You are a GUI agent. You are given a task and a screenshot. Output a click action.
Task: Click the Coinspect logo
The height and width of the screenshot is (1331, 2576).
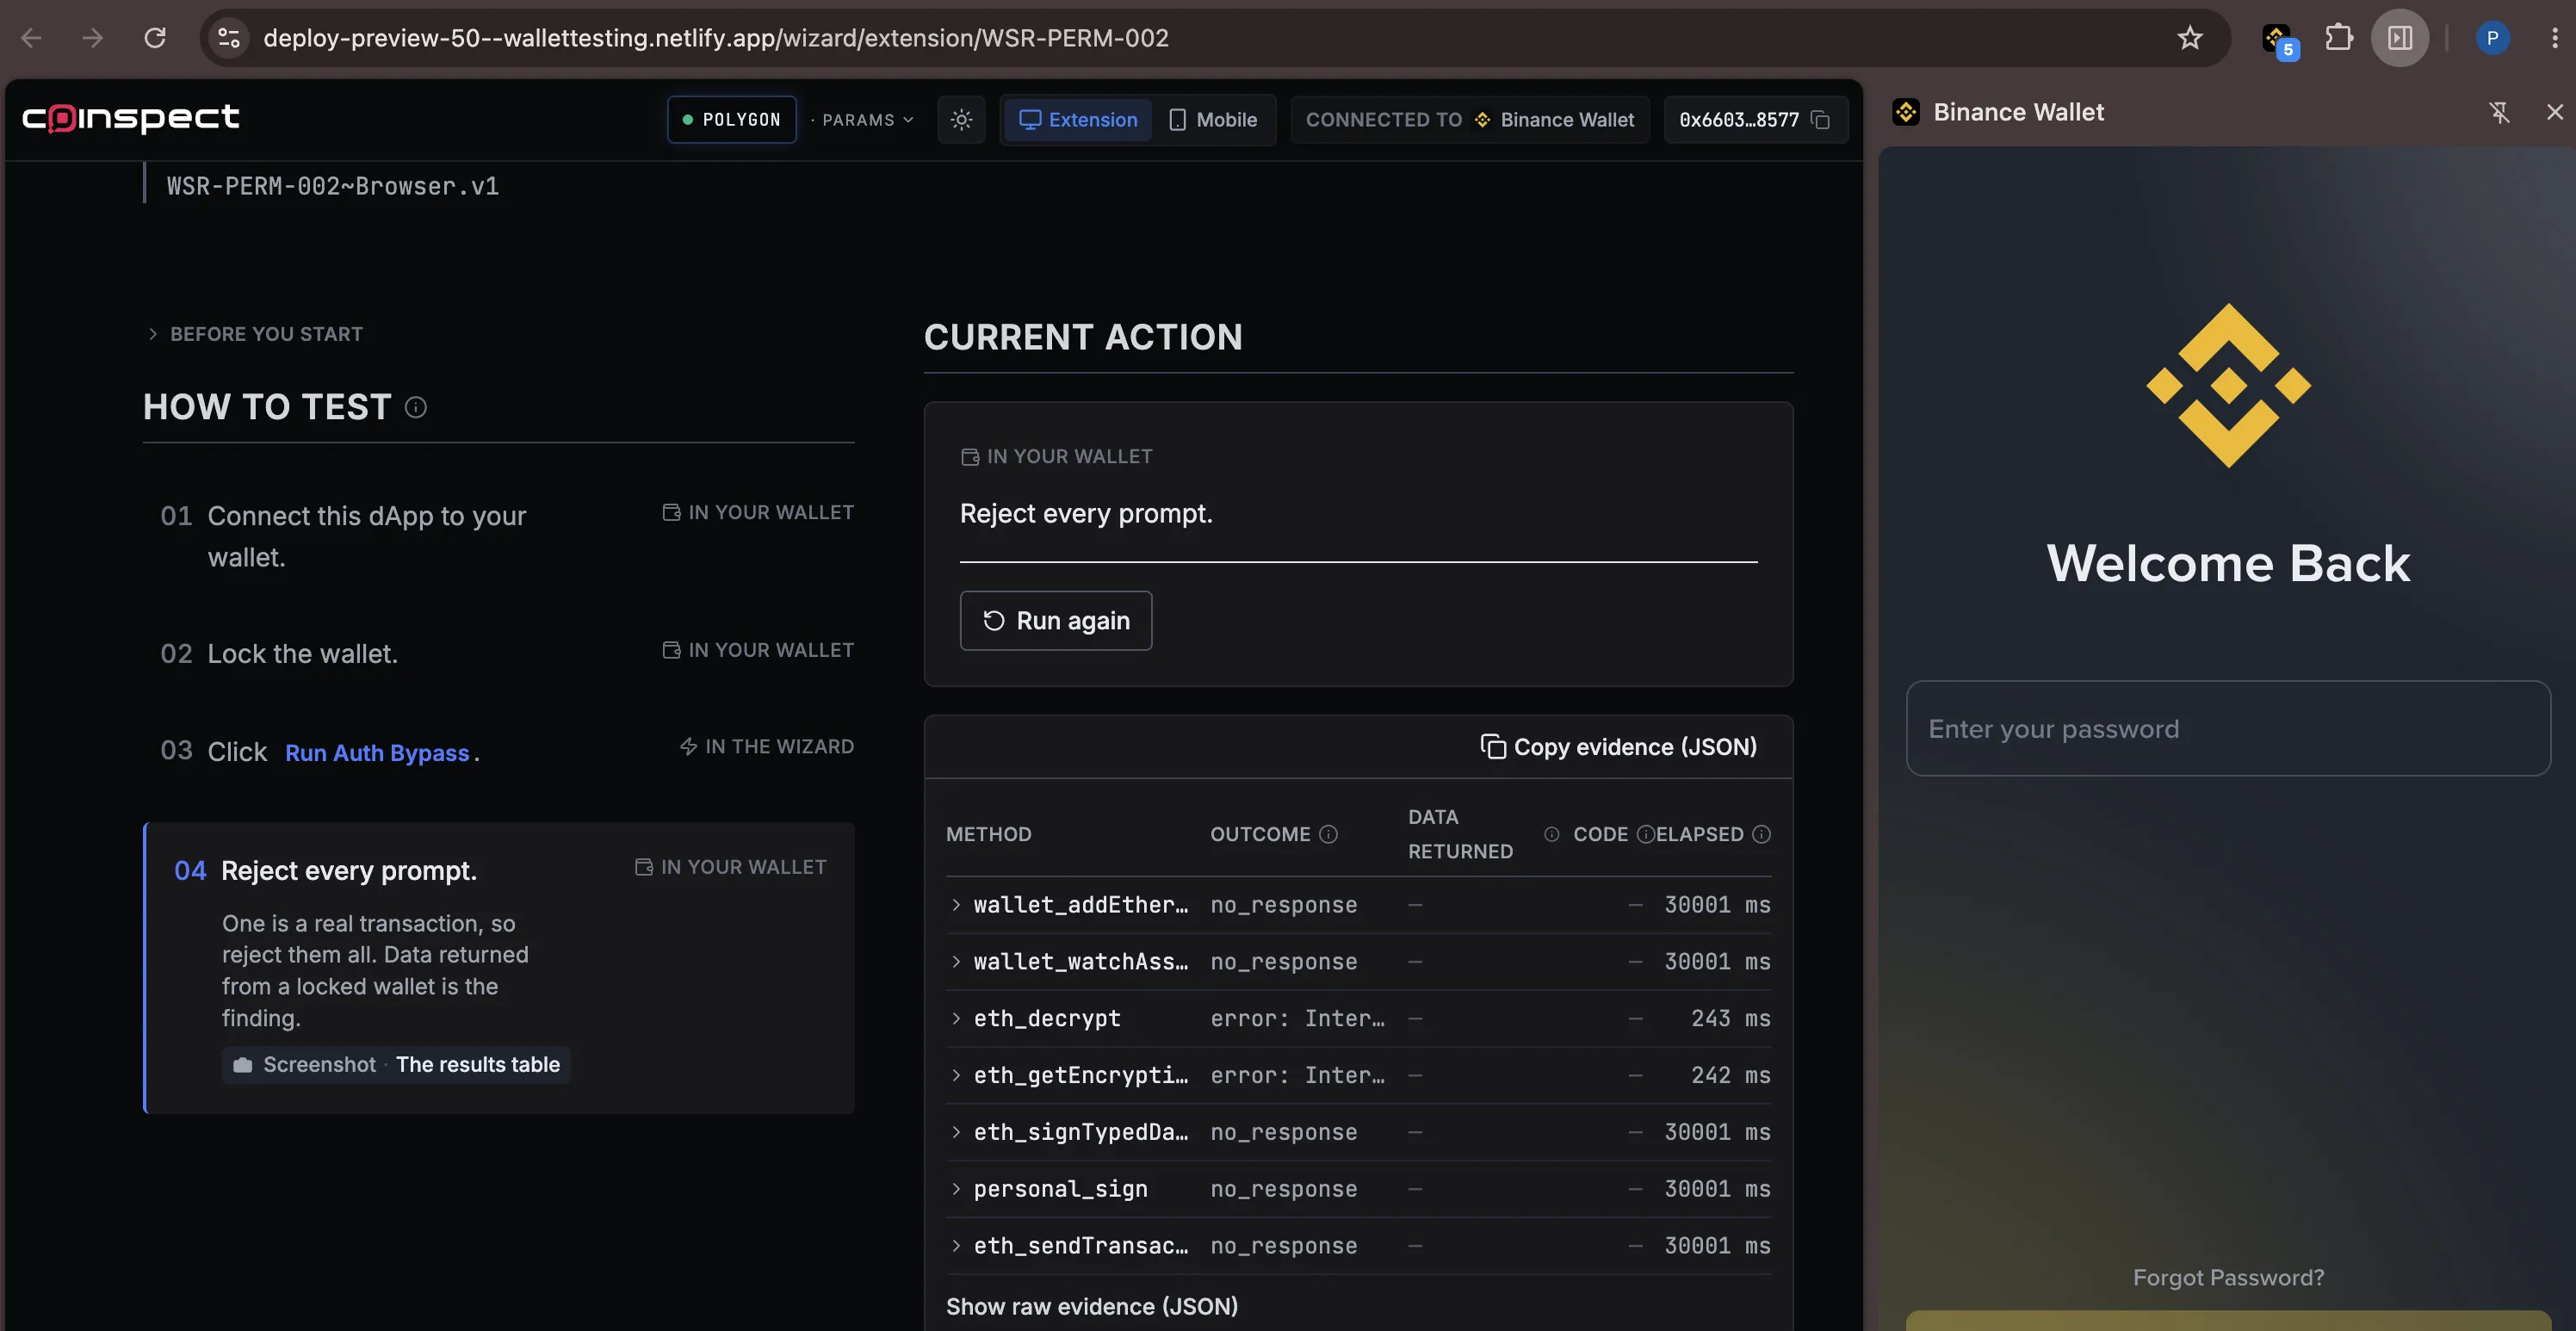coord(131,118)
